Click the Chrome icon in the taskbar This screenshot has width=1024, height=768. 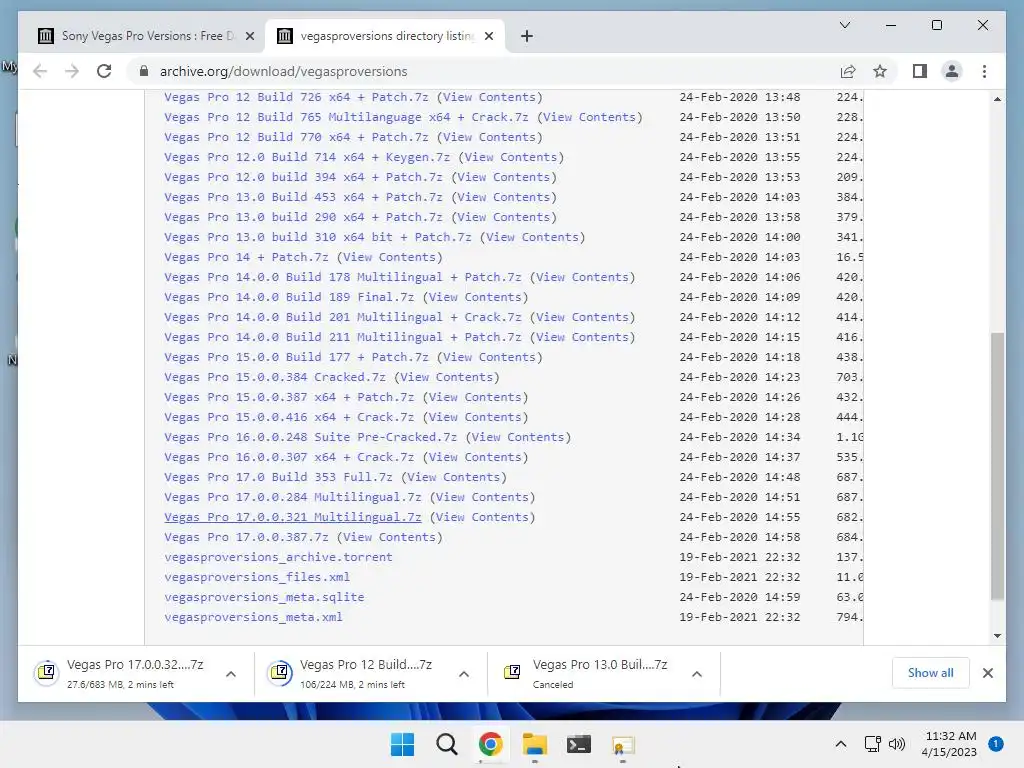click(490, 744)
